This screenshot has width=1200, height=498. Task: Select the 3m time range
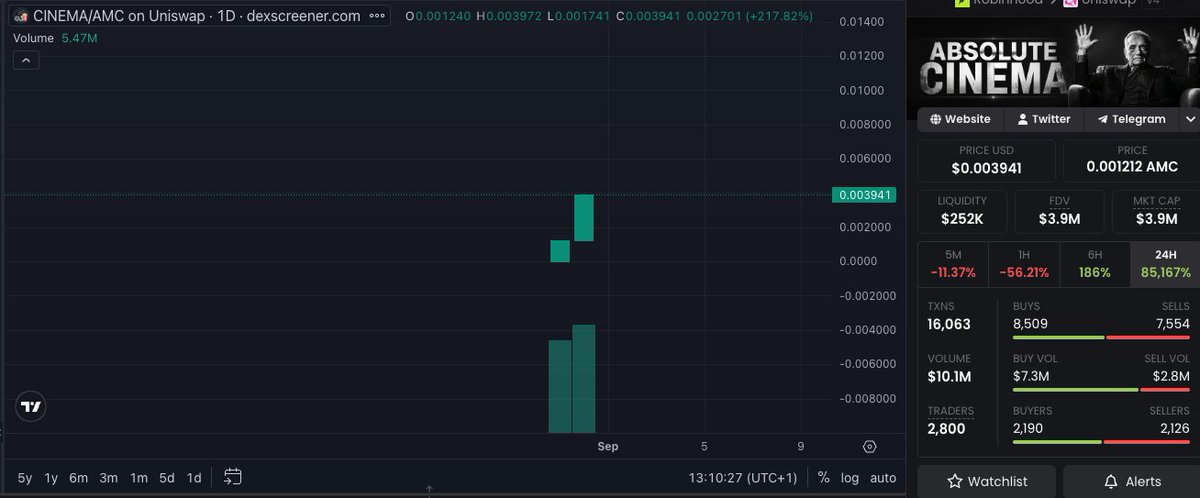point(108,477)
